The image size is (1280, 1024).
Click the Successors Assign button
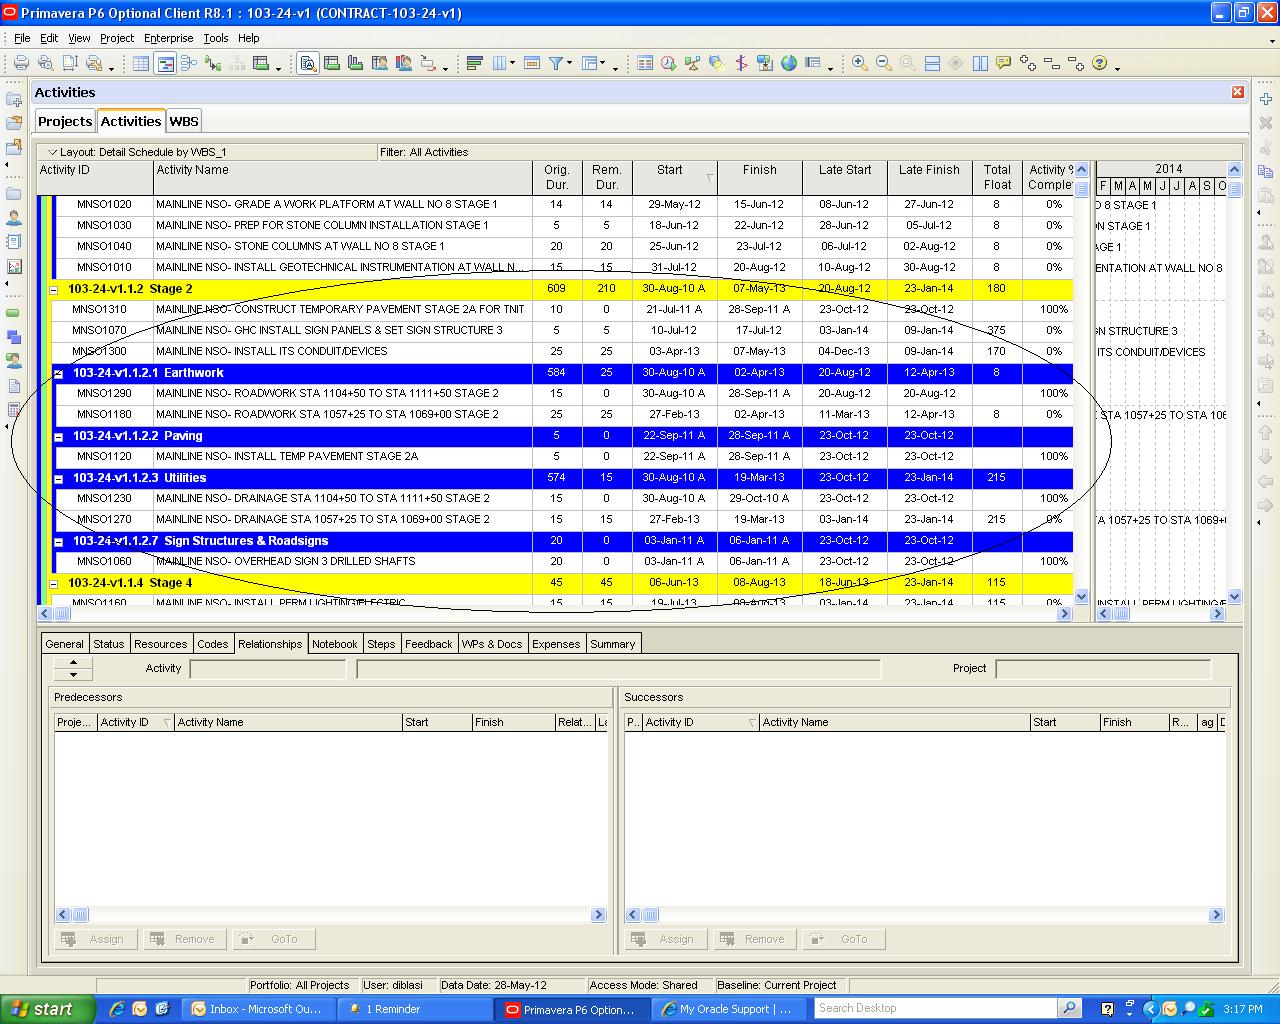(x=666, y=939)
